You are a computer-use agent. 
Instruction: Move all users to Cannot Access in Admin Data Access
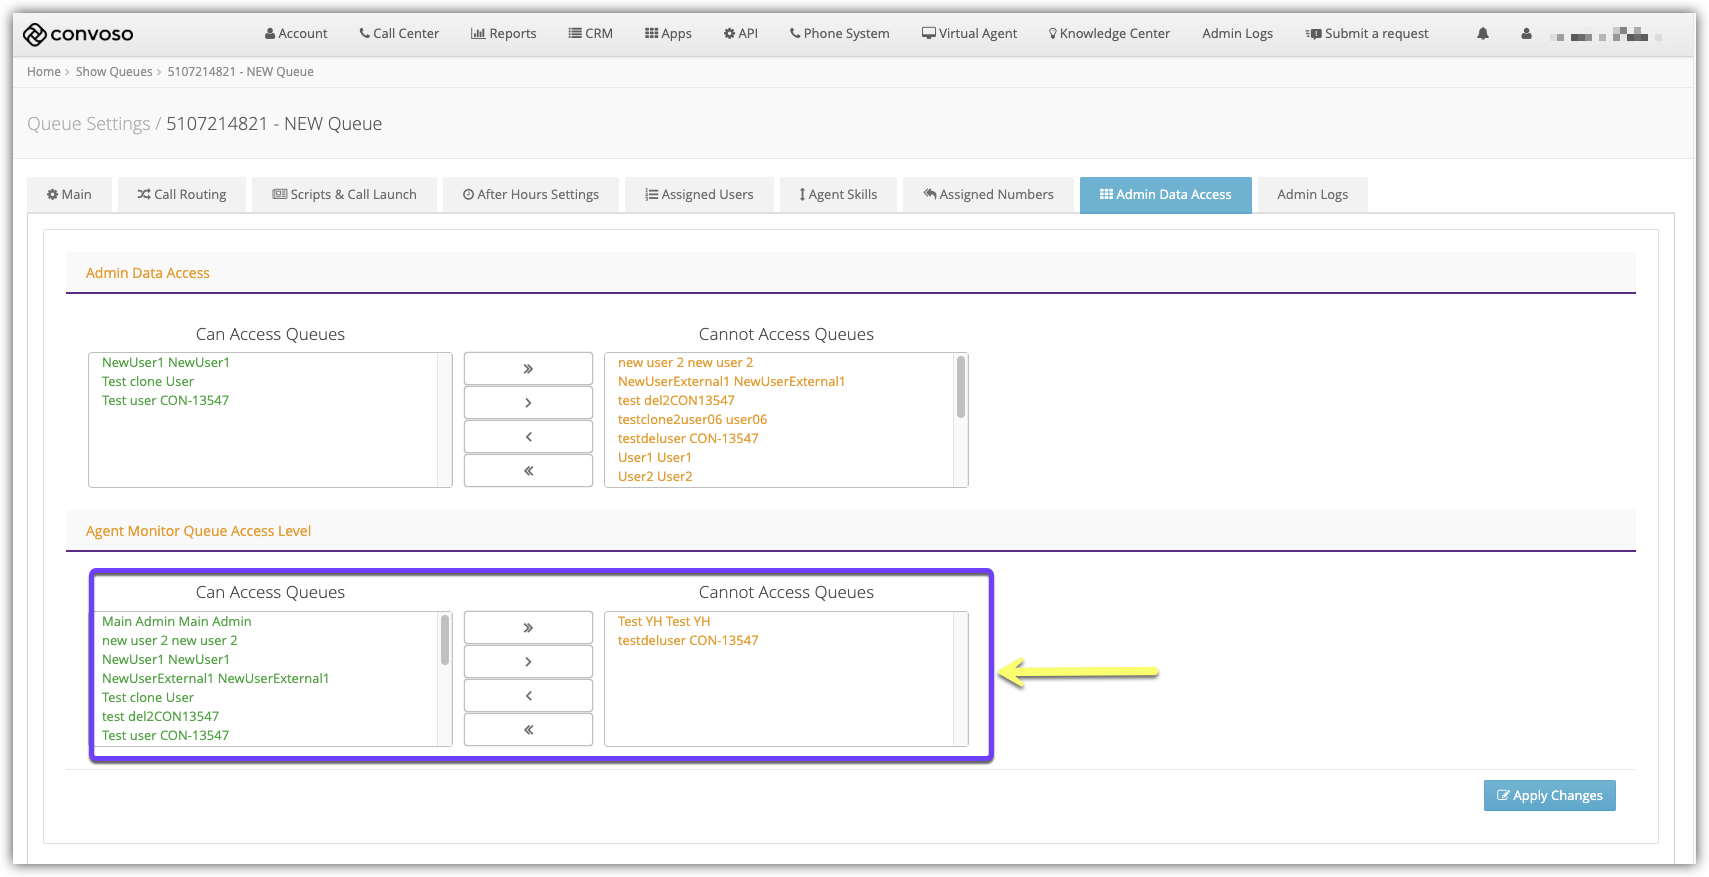[x=528, y=369]
